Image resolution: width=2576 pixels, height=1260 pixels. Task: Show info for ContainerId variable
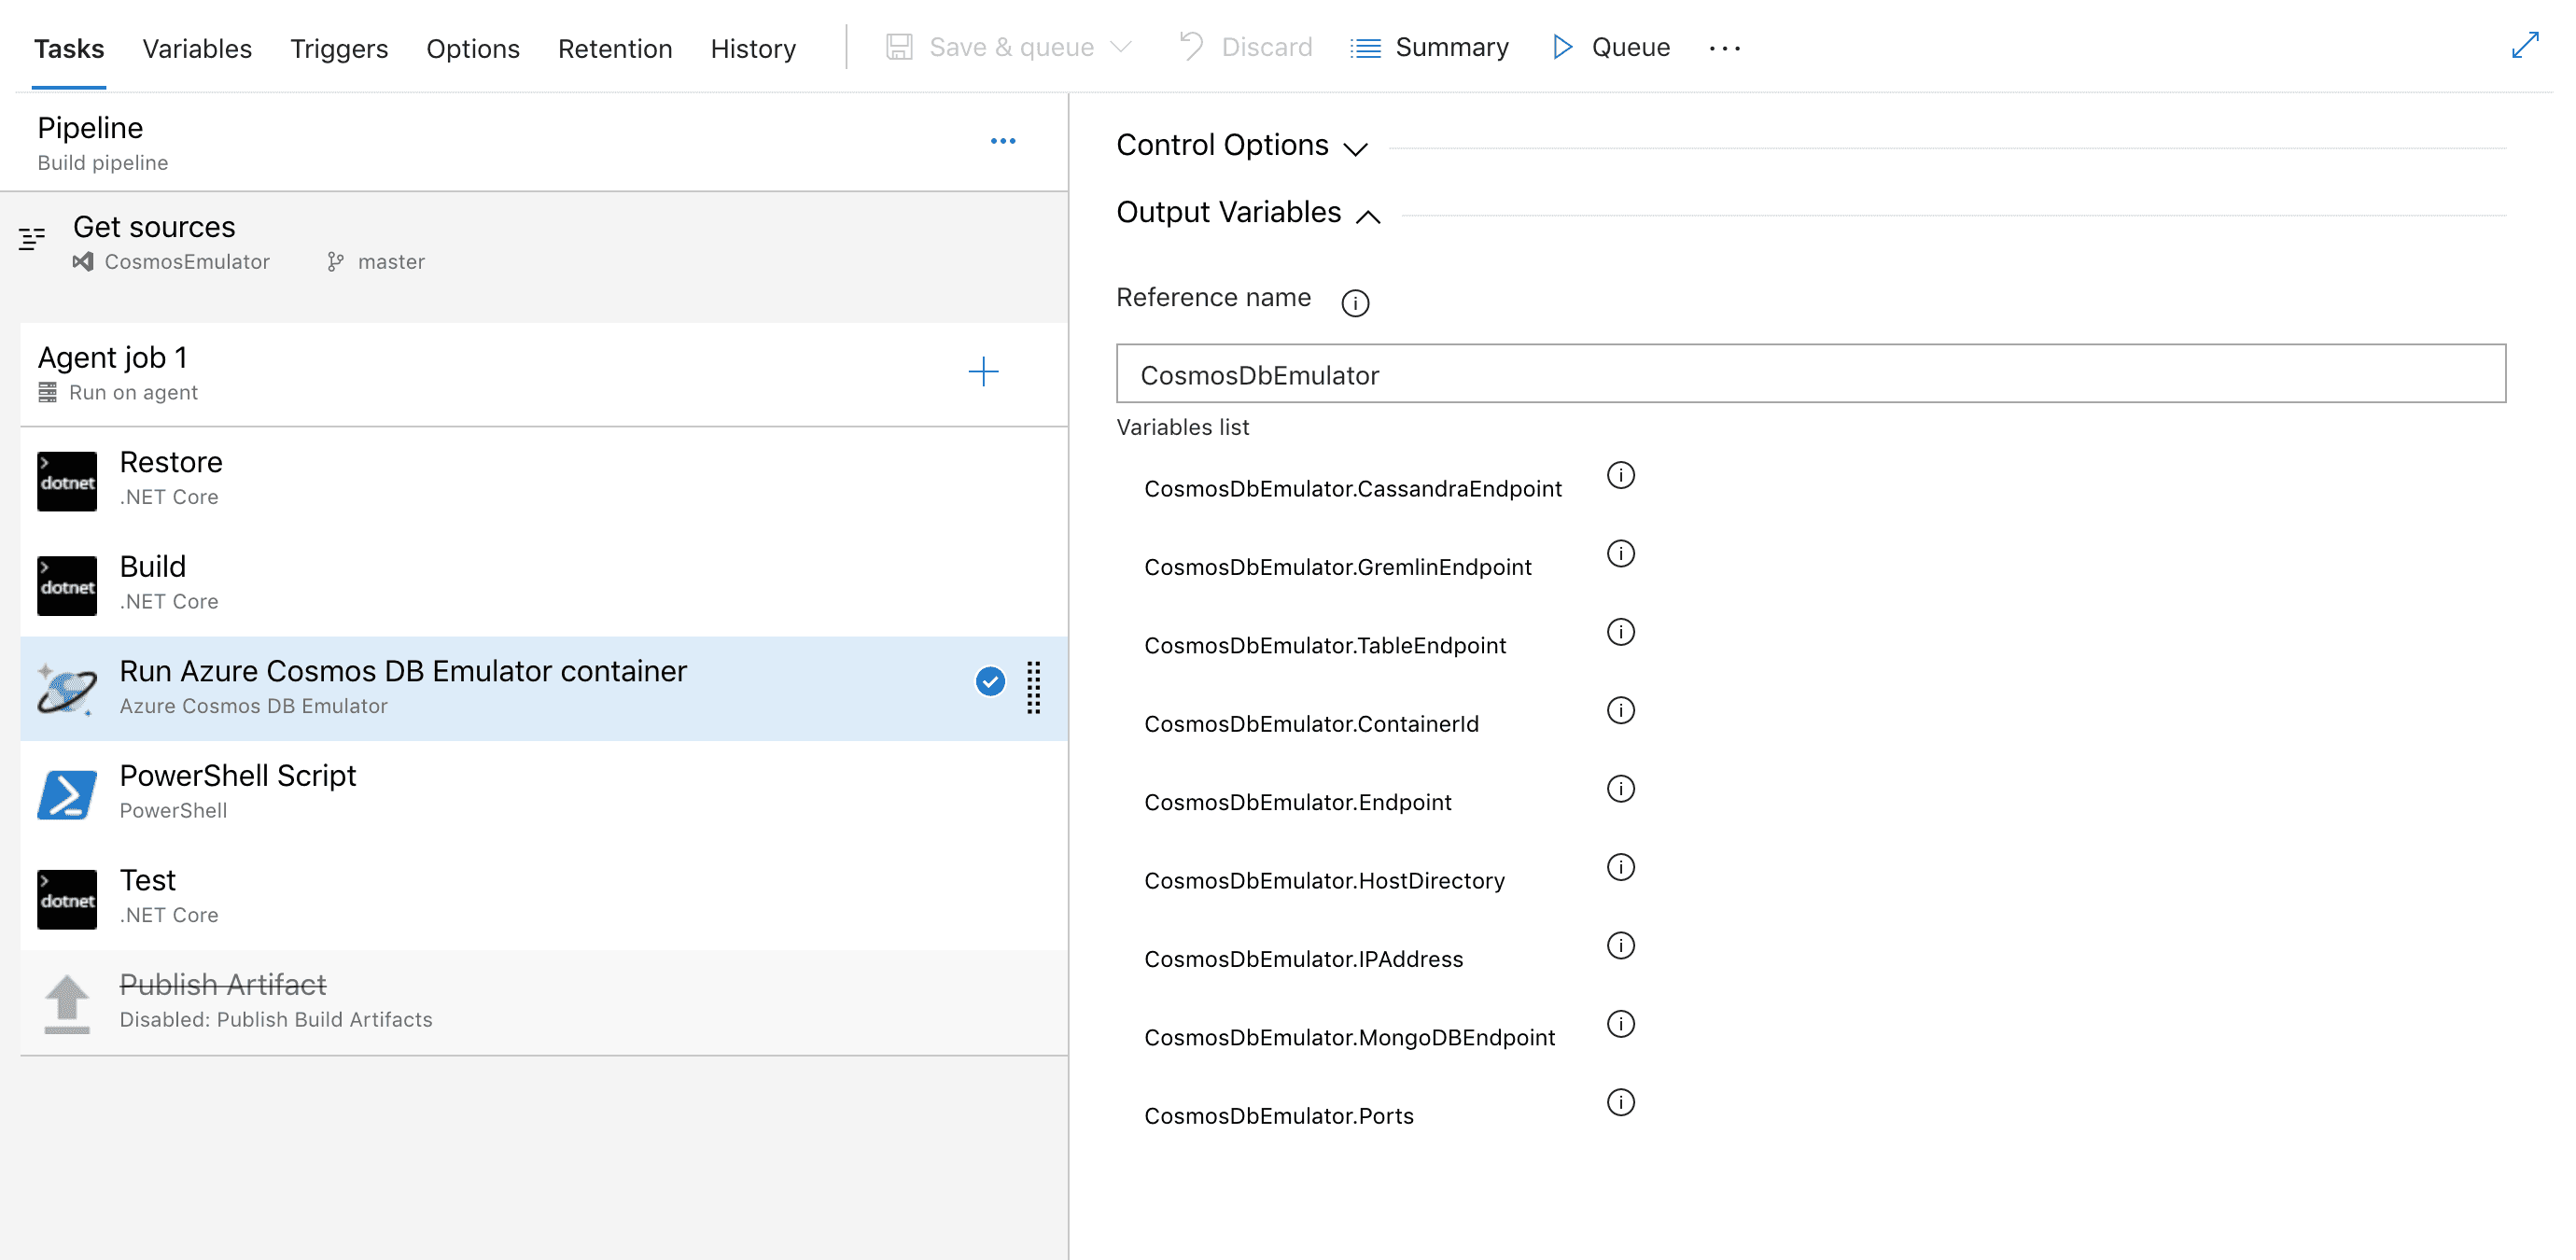(1621, 710)
